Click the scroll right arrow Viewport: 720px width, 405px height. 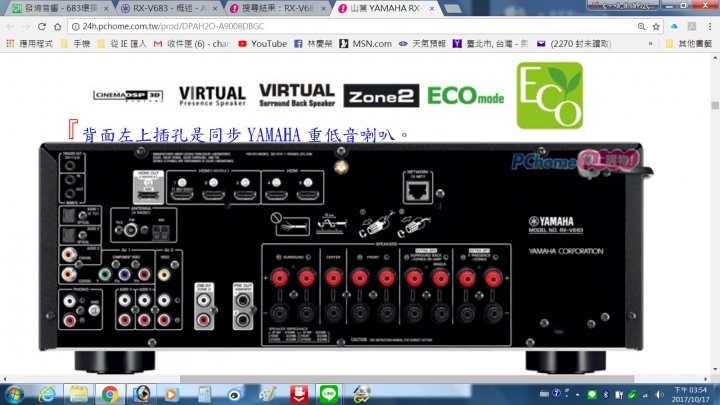[x=707, y=379]
